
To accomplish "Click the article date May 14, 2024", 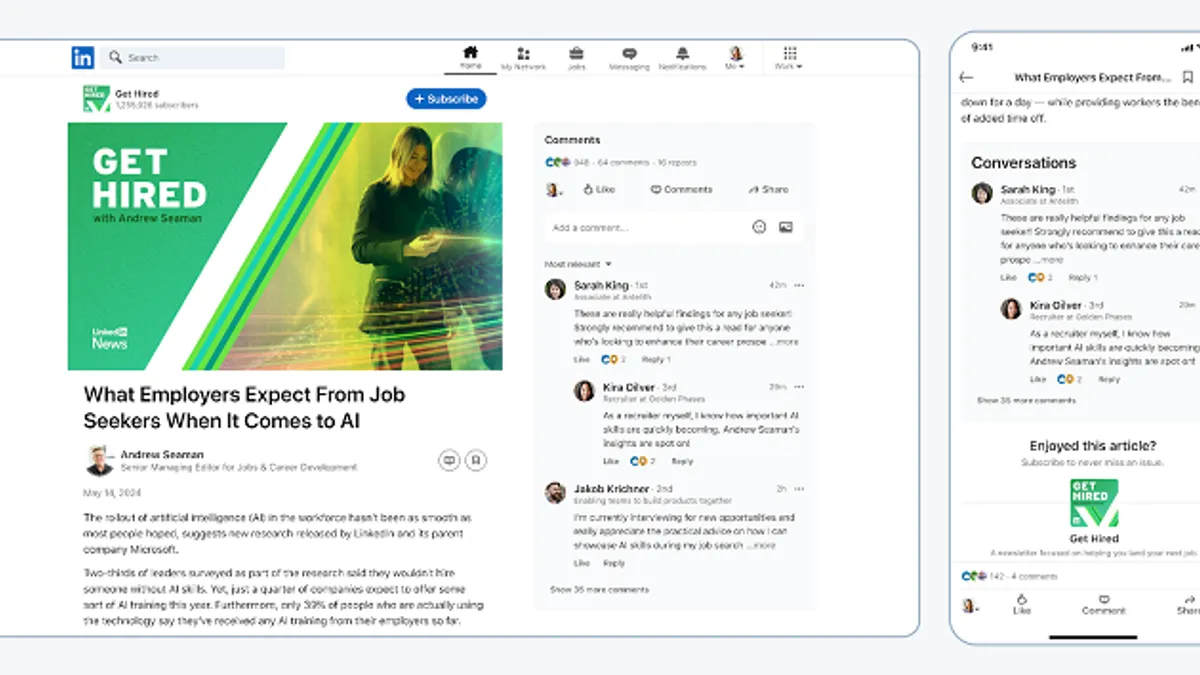I will (111, 493).
